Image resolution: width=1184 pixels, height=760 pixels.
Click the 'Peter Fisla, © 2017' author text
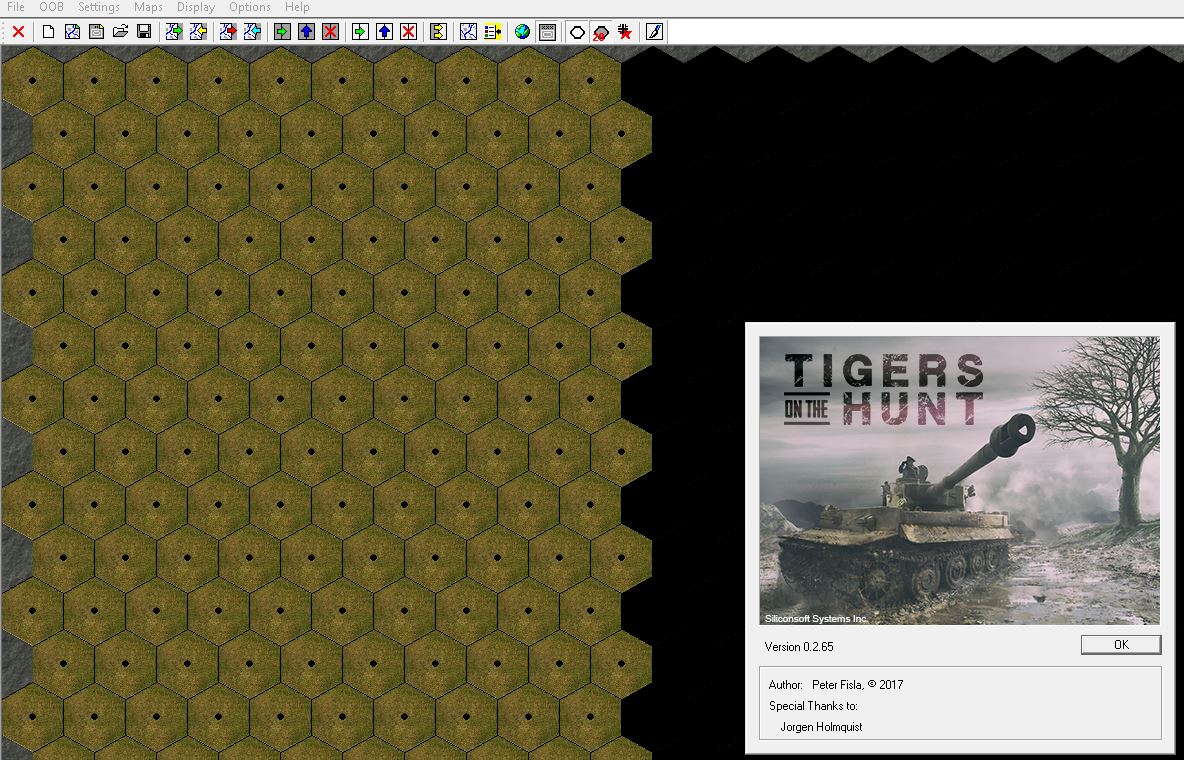pos(858,684)
